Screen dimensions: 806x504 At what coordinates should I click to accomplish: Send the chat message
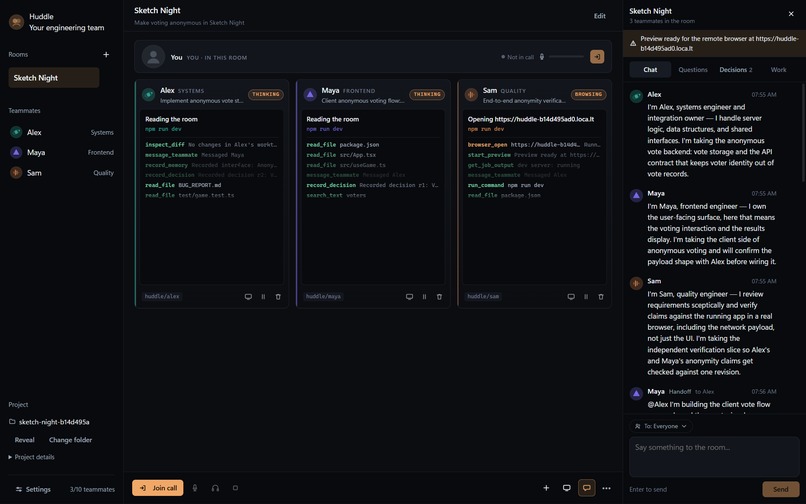[780, 489]
